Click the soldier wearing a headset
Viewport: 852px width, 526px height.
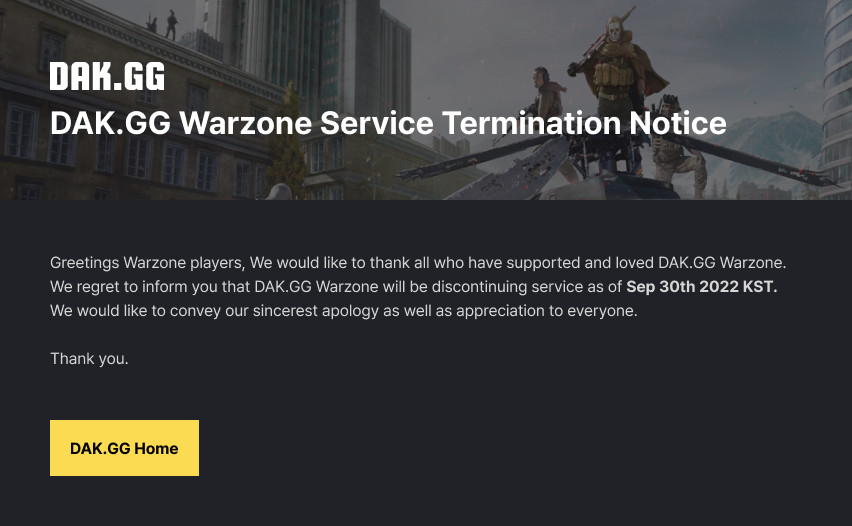(546, 101)
